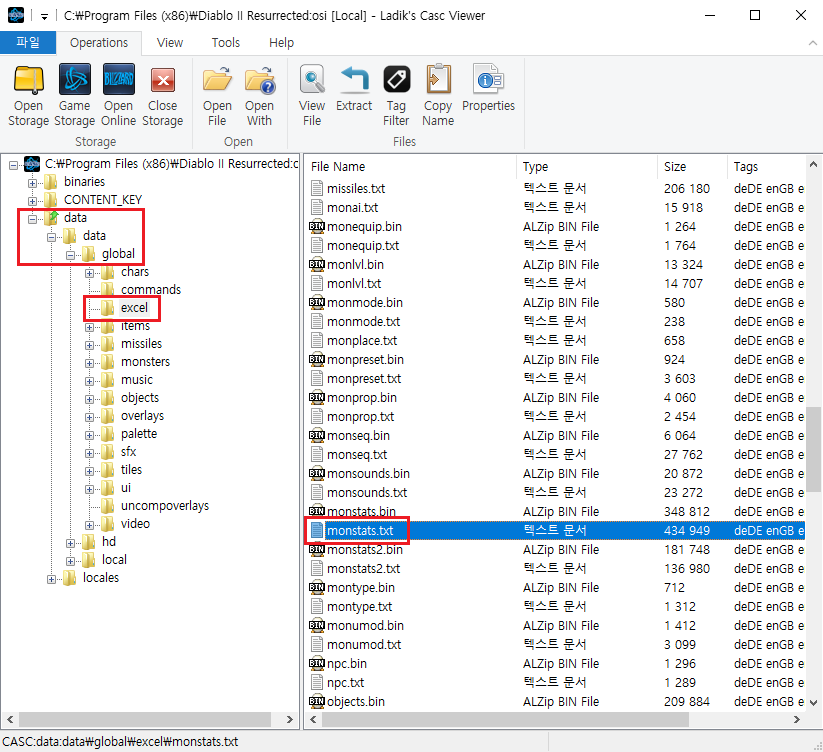823x752 pixels.
Task: Expand the hd folder node
Action: click(x=70, y=543)
